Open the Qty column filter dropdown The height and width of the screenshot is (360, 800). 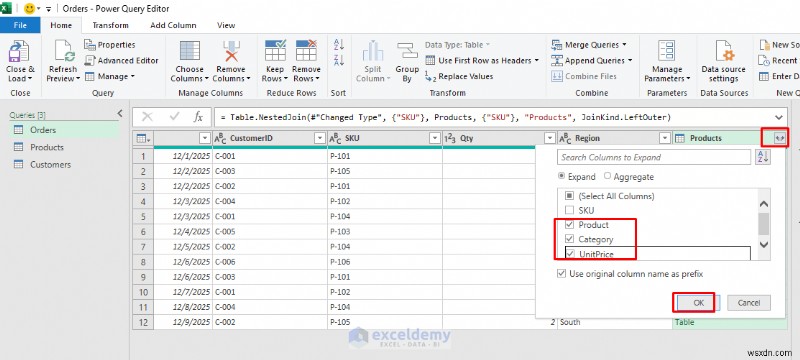tap(549, 138)
